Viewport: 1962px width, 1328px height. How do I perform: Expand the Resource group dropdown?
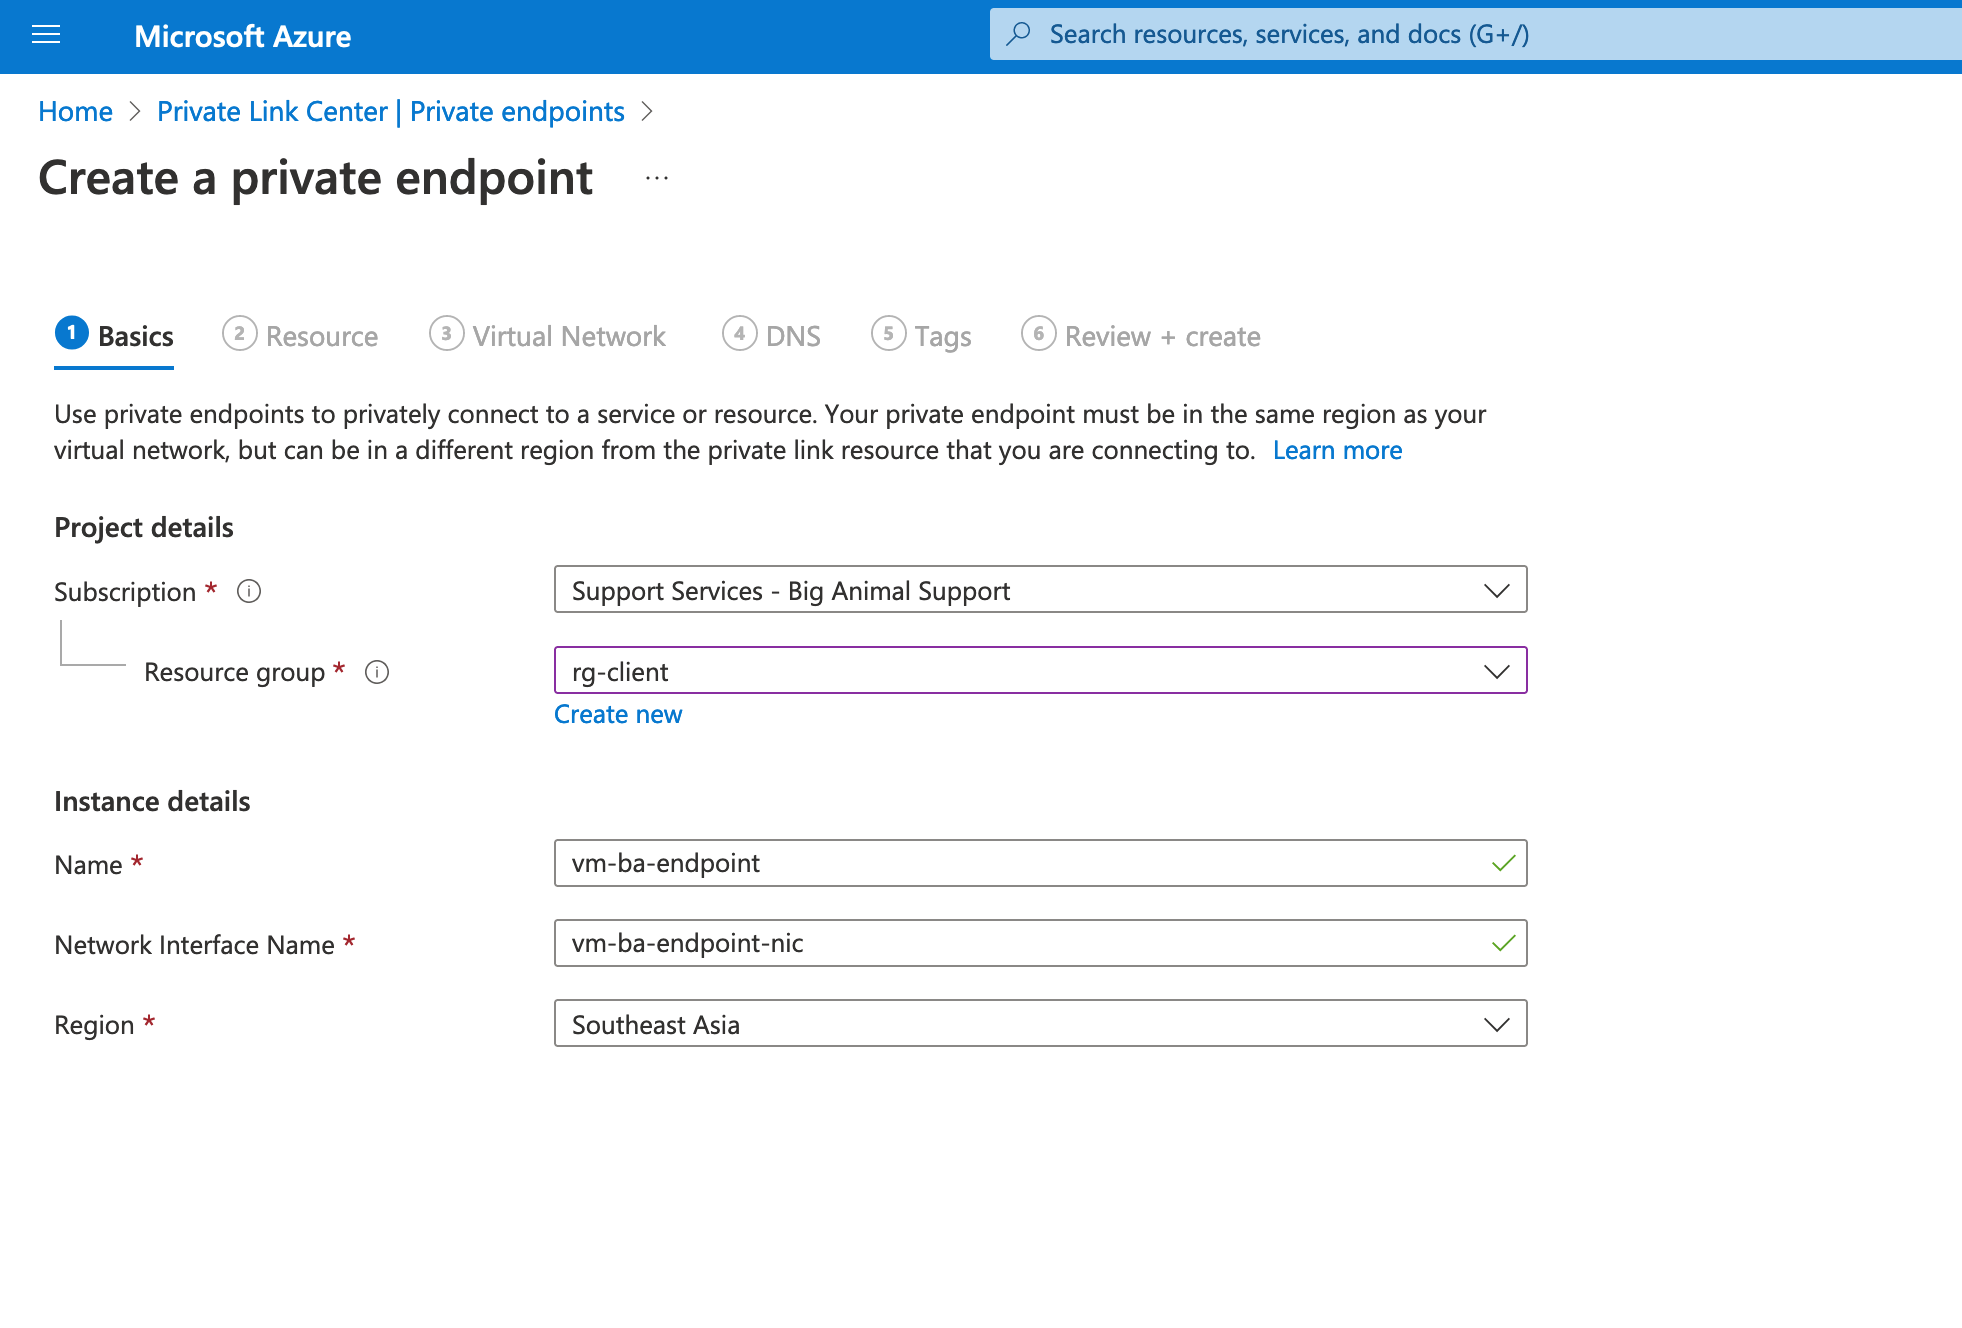pos(1040,671)
